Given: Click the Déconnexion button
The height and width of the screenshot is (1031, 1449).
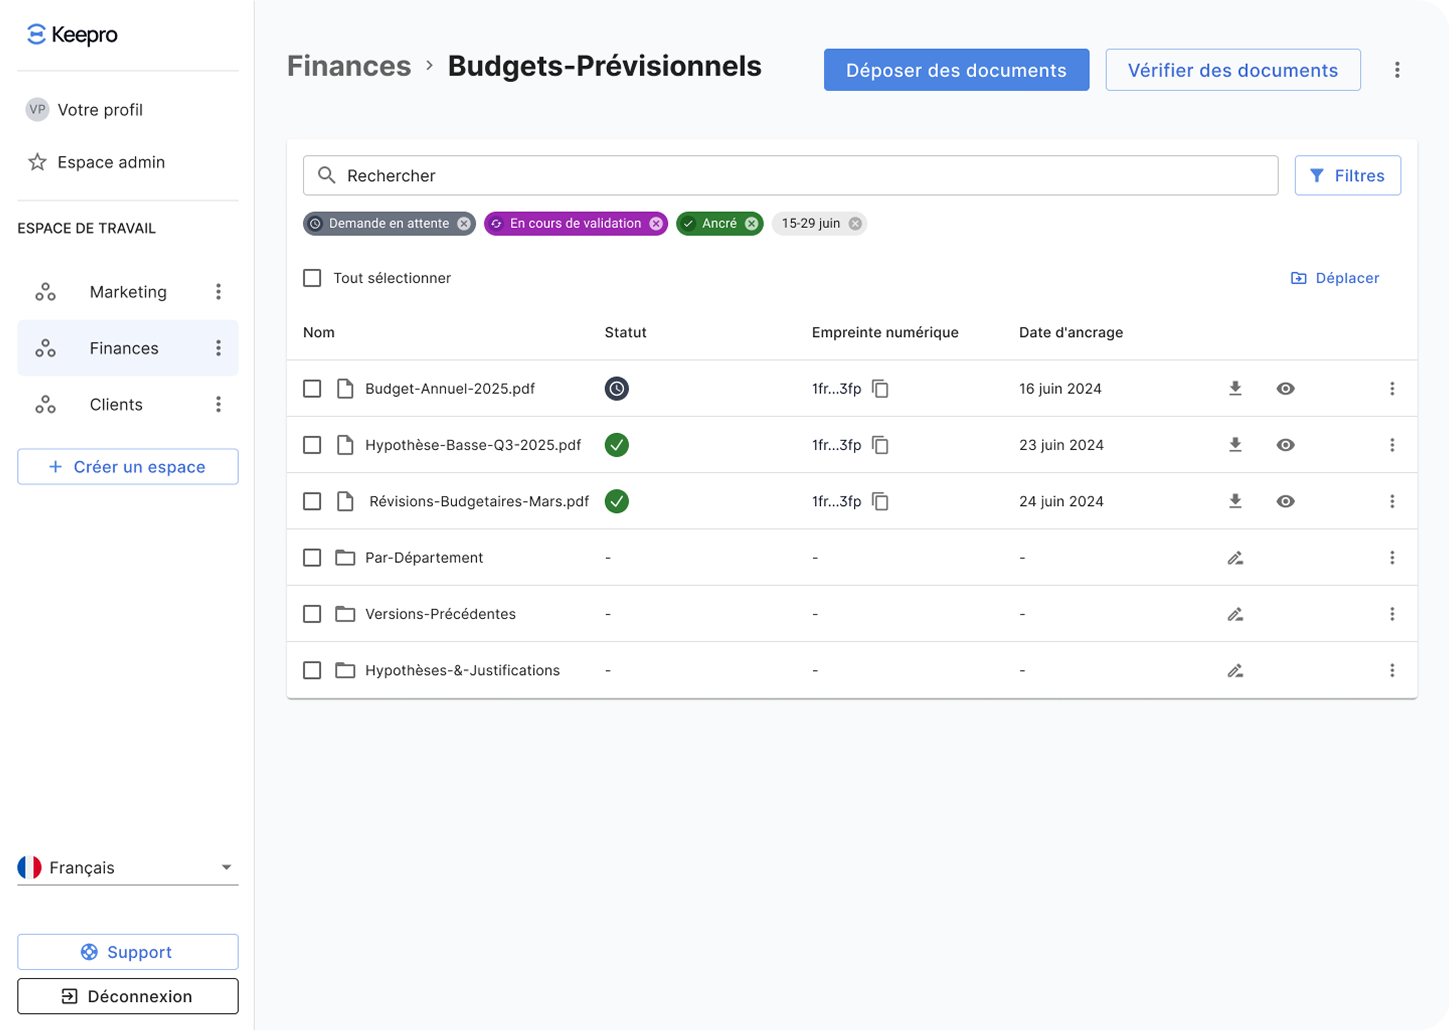Looking at the screenshot, I should pos(128,996).
